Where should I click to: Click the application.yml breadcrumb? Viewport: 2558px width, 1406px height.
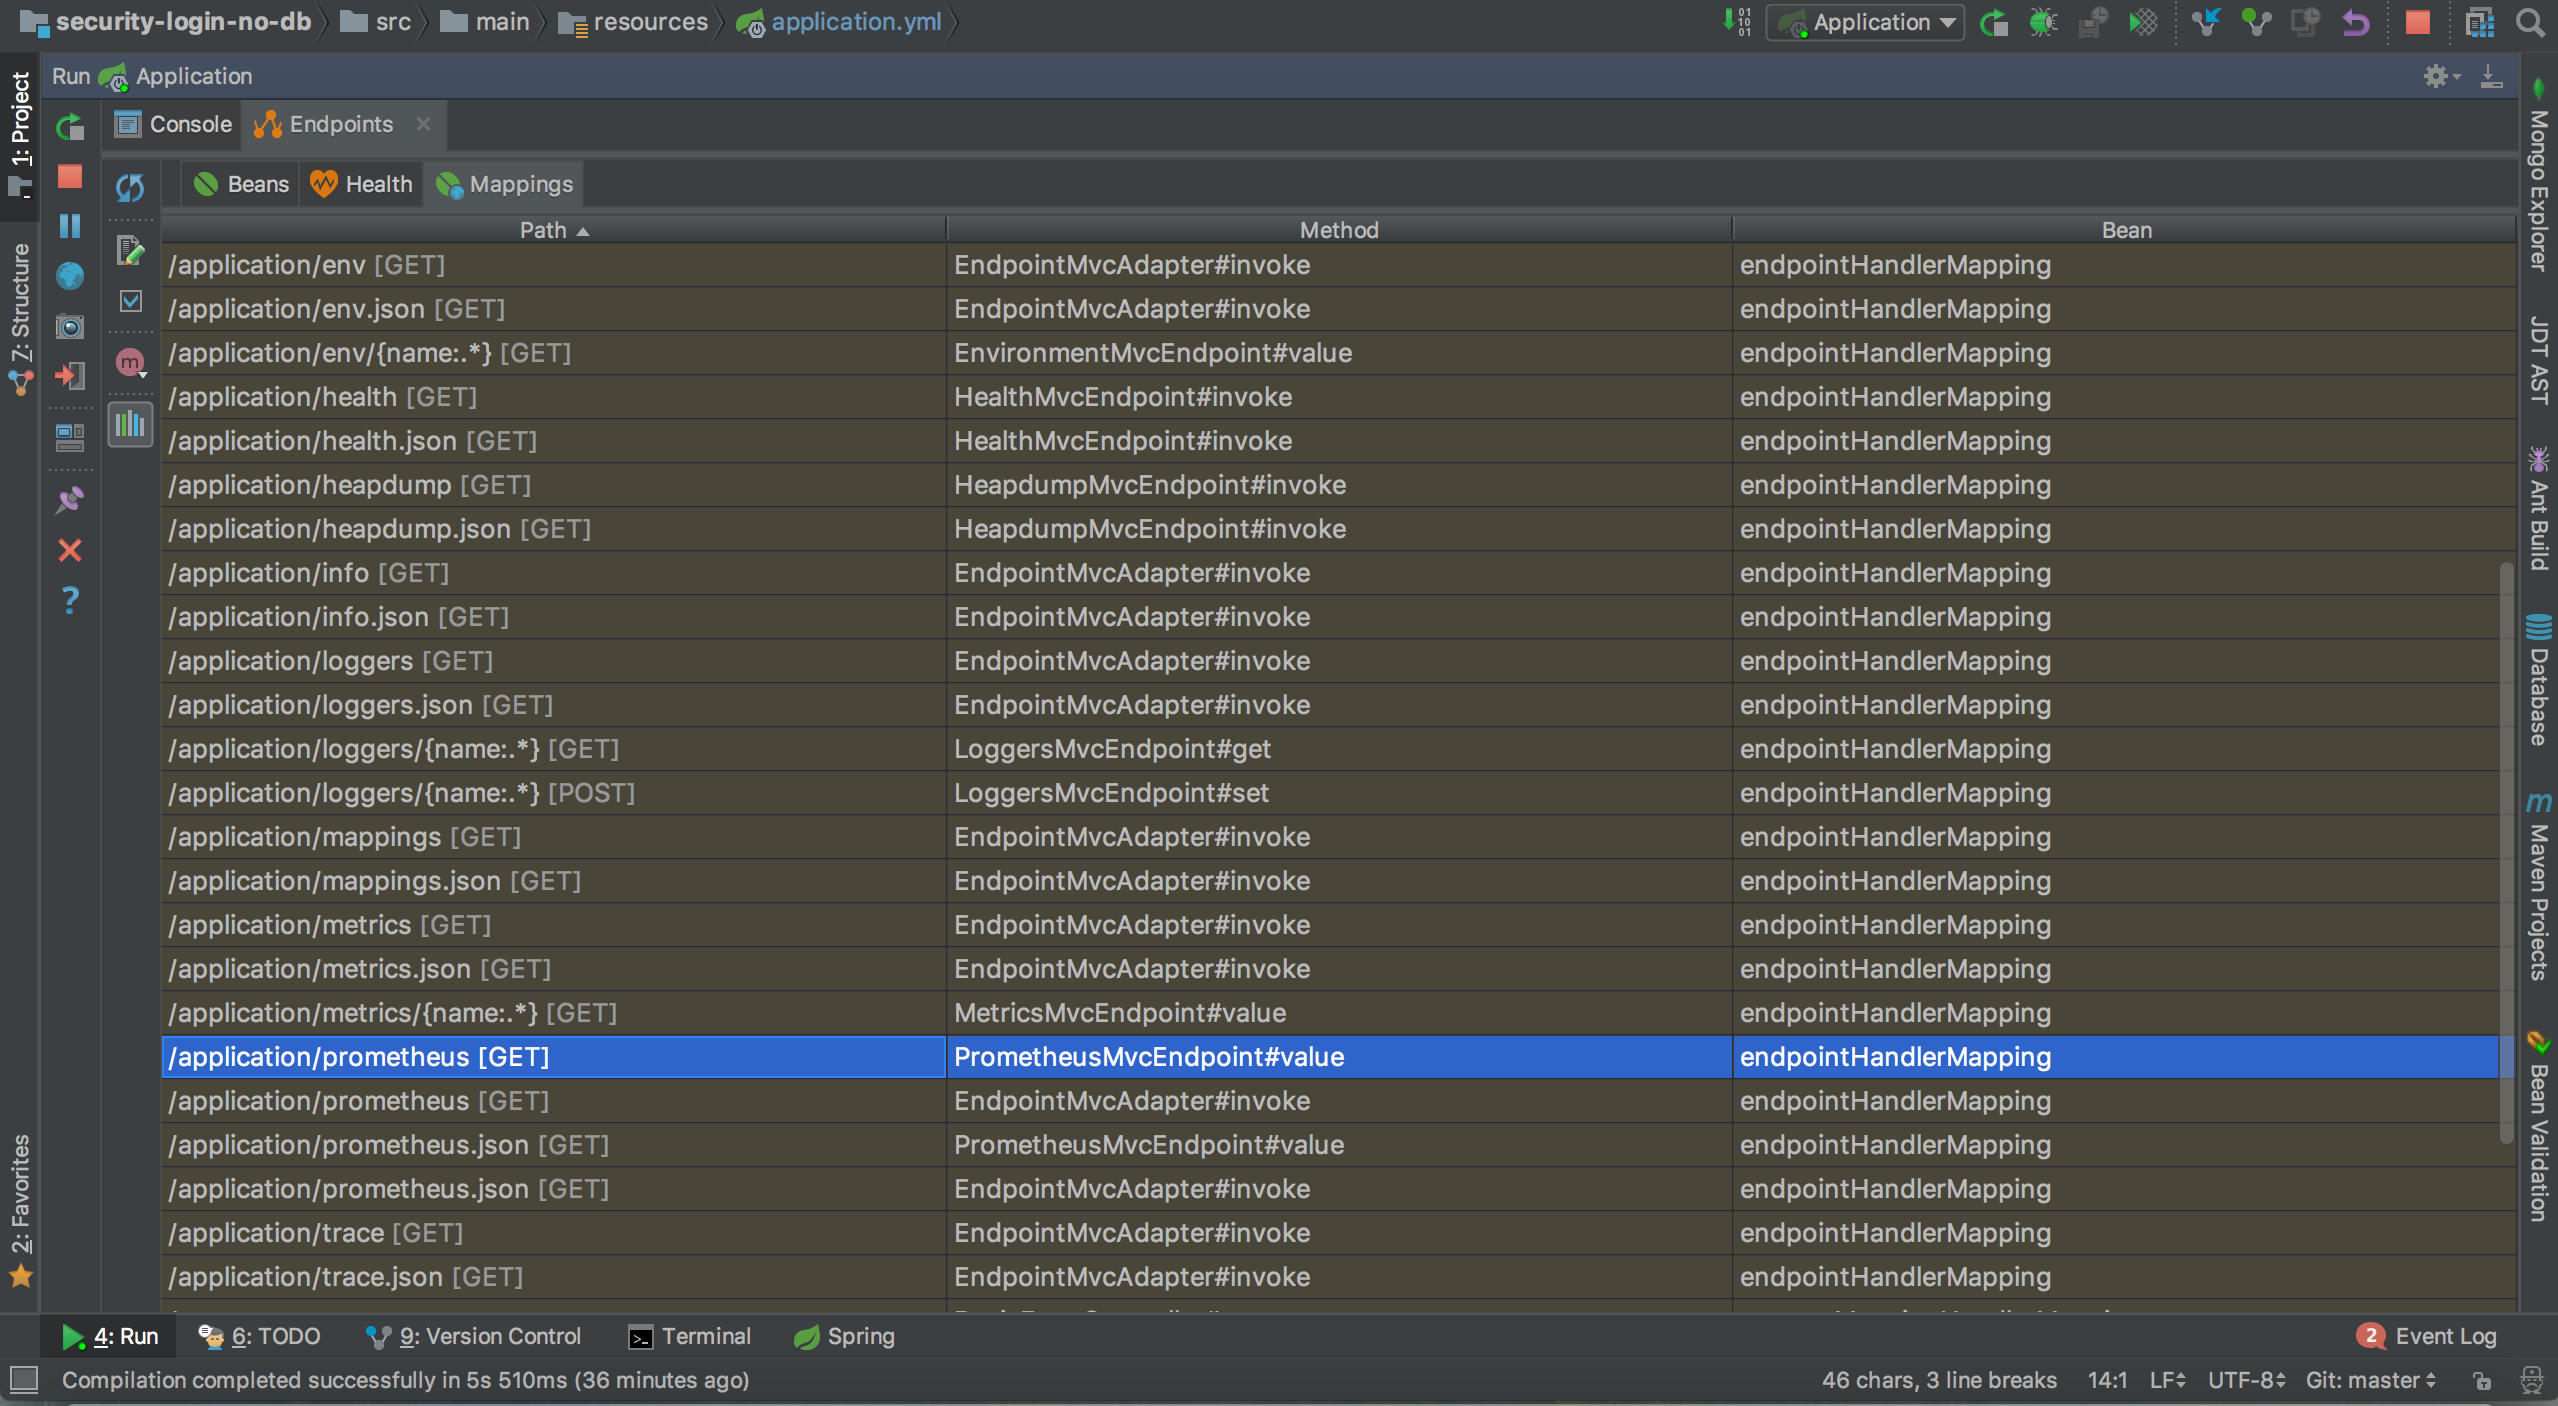(x=839, y=22)
